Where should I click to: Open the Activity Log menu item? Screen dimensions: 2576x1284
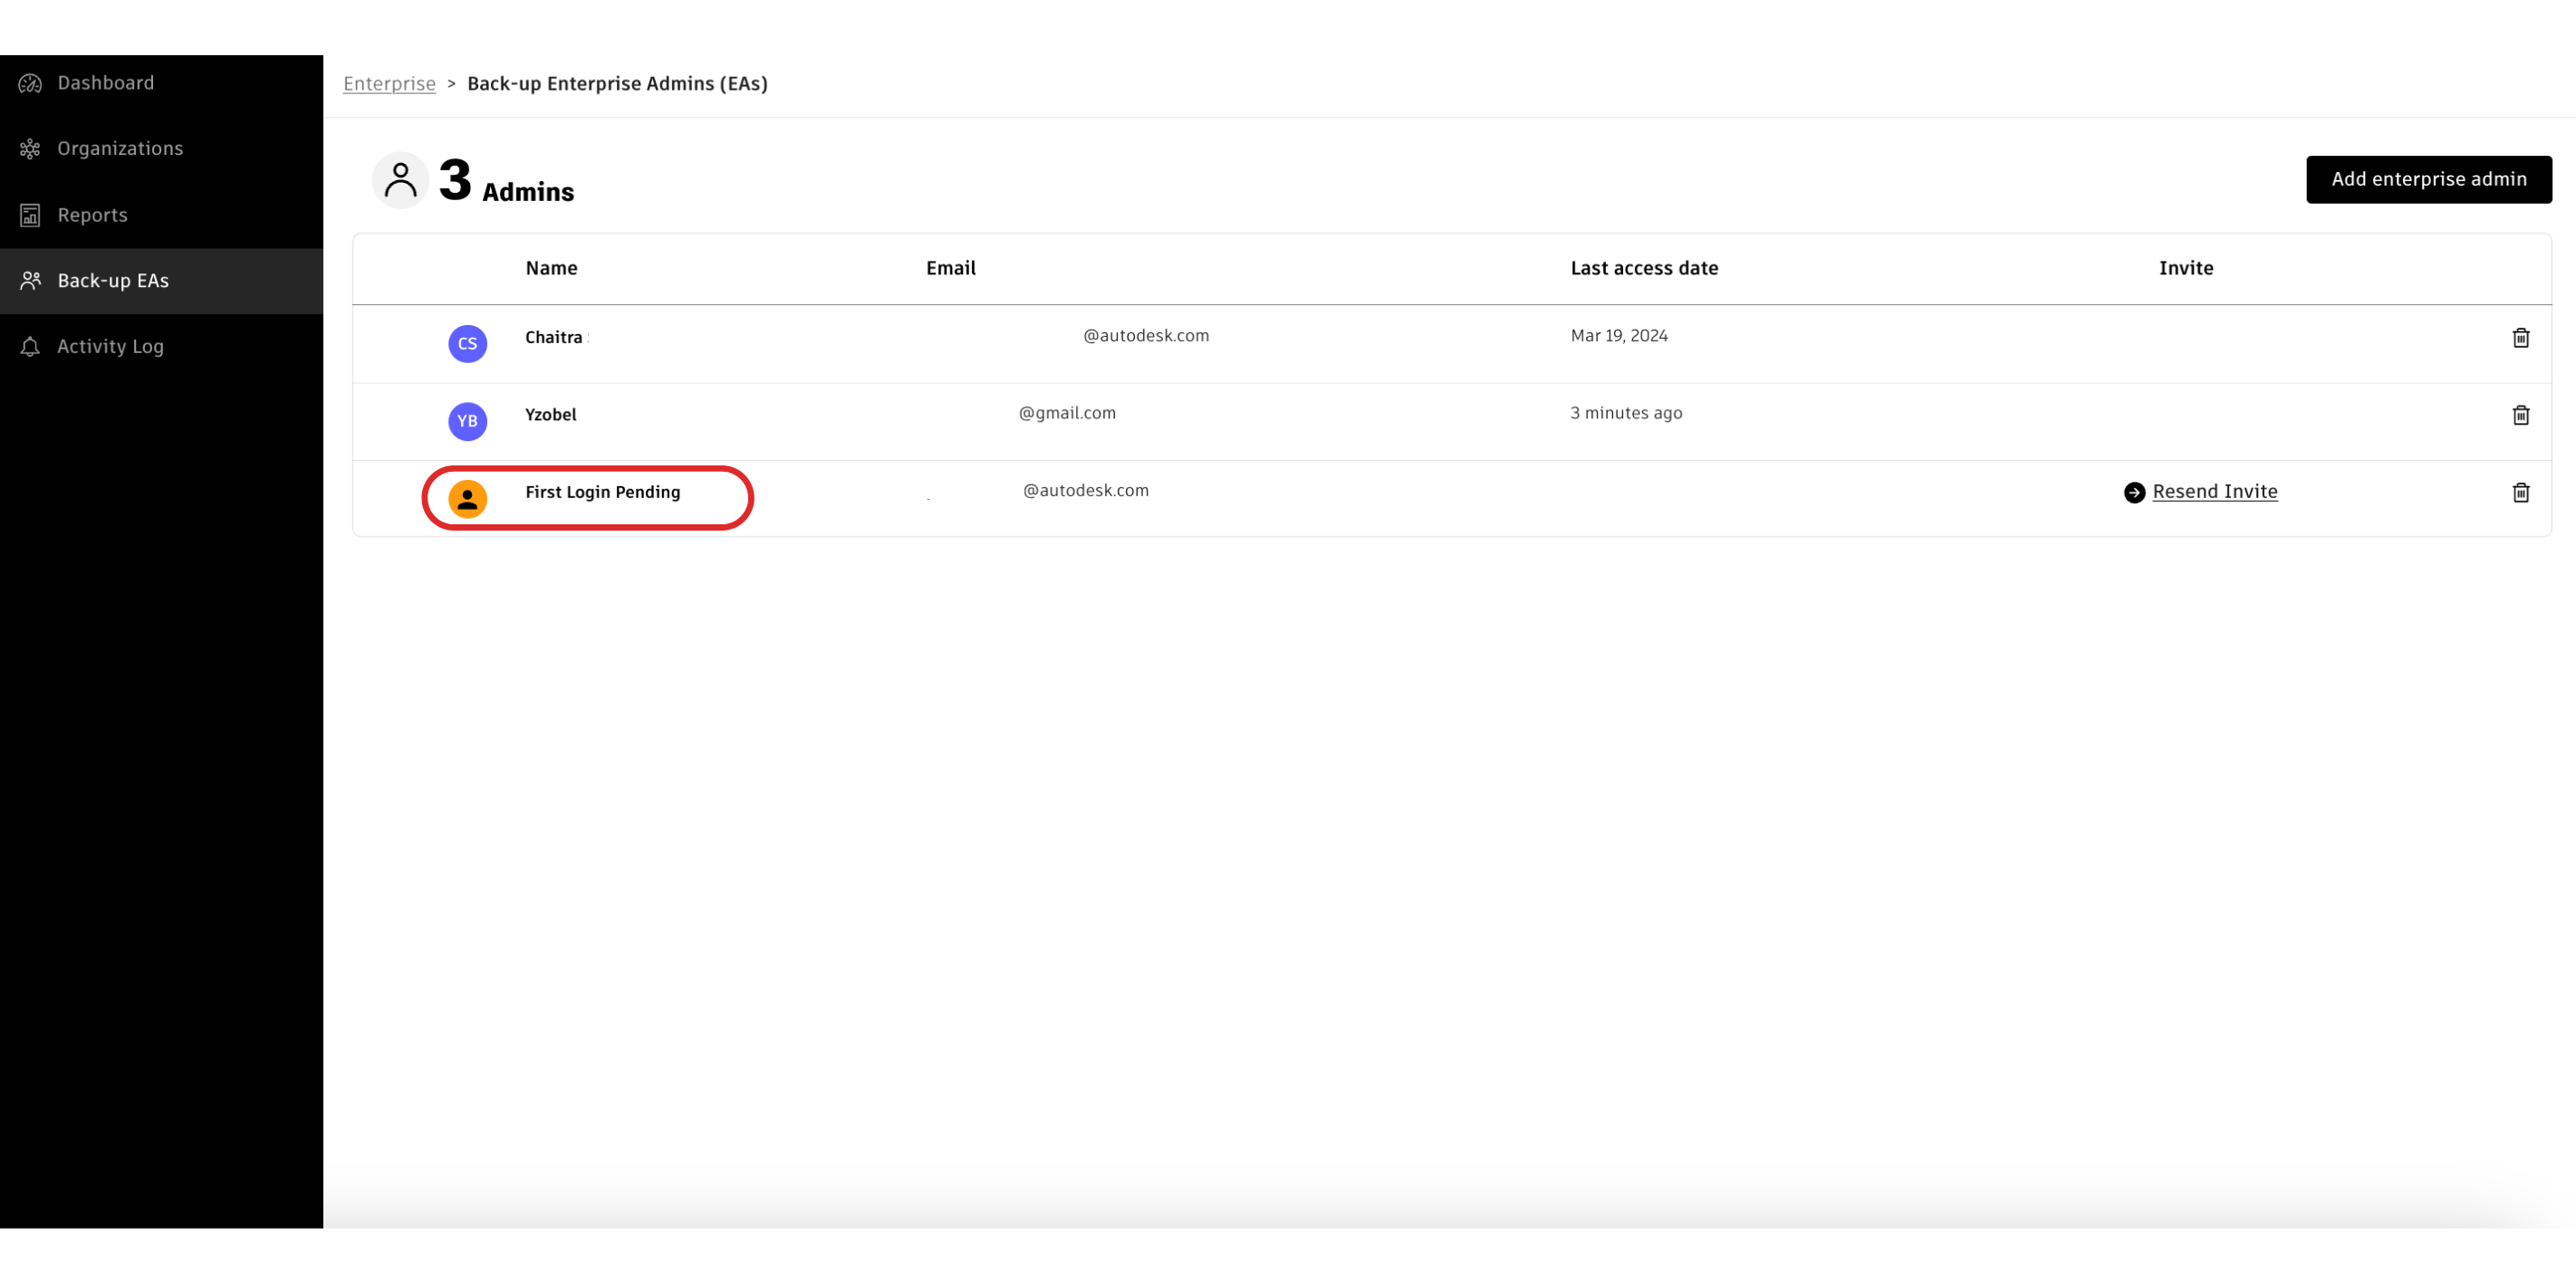[x=110, y=347]
